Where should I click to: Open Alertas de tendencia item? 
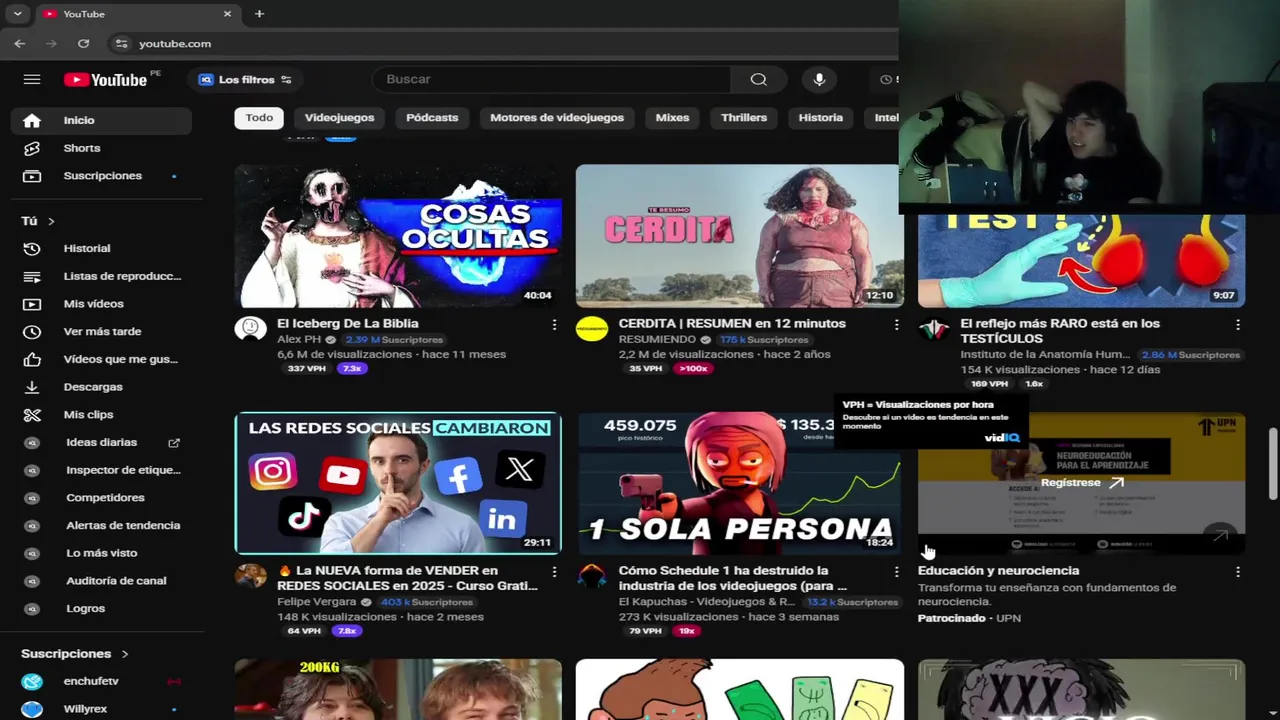point(101,525)
